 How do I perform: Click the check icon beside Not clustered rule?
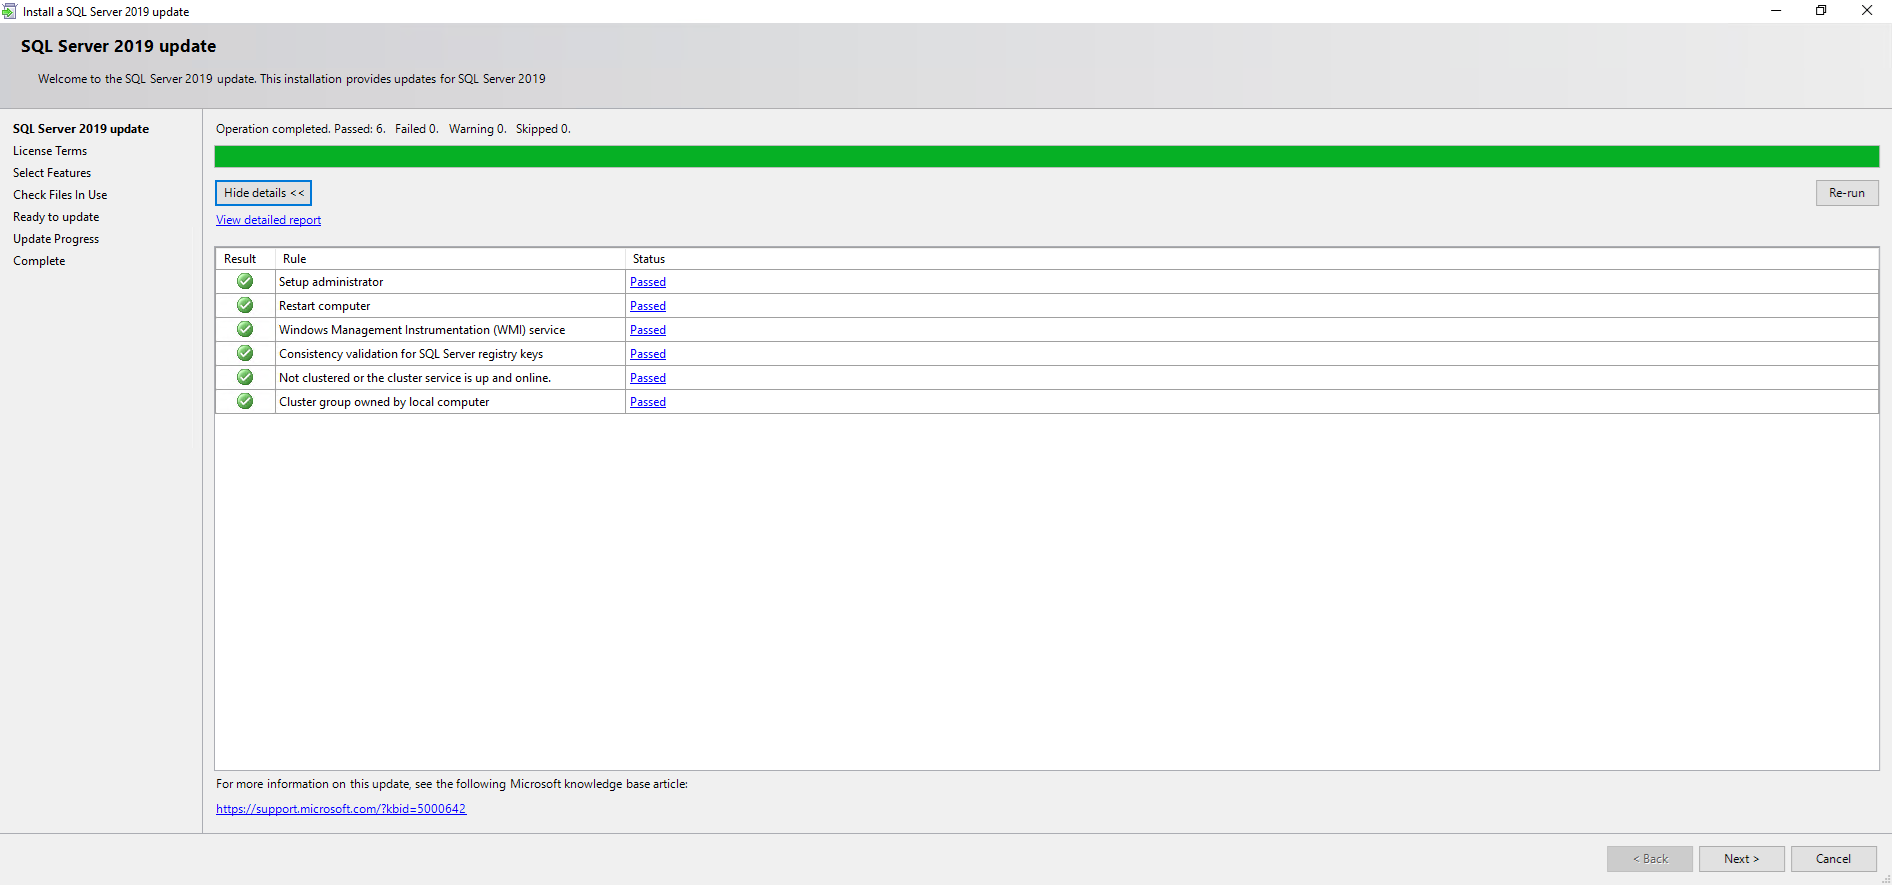[x=245, y=378]
